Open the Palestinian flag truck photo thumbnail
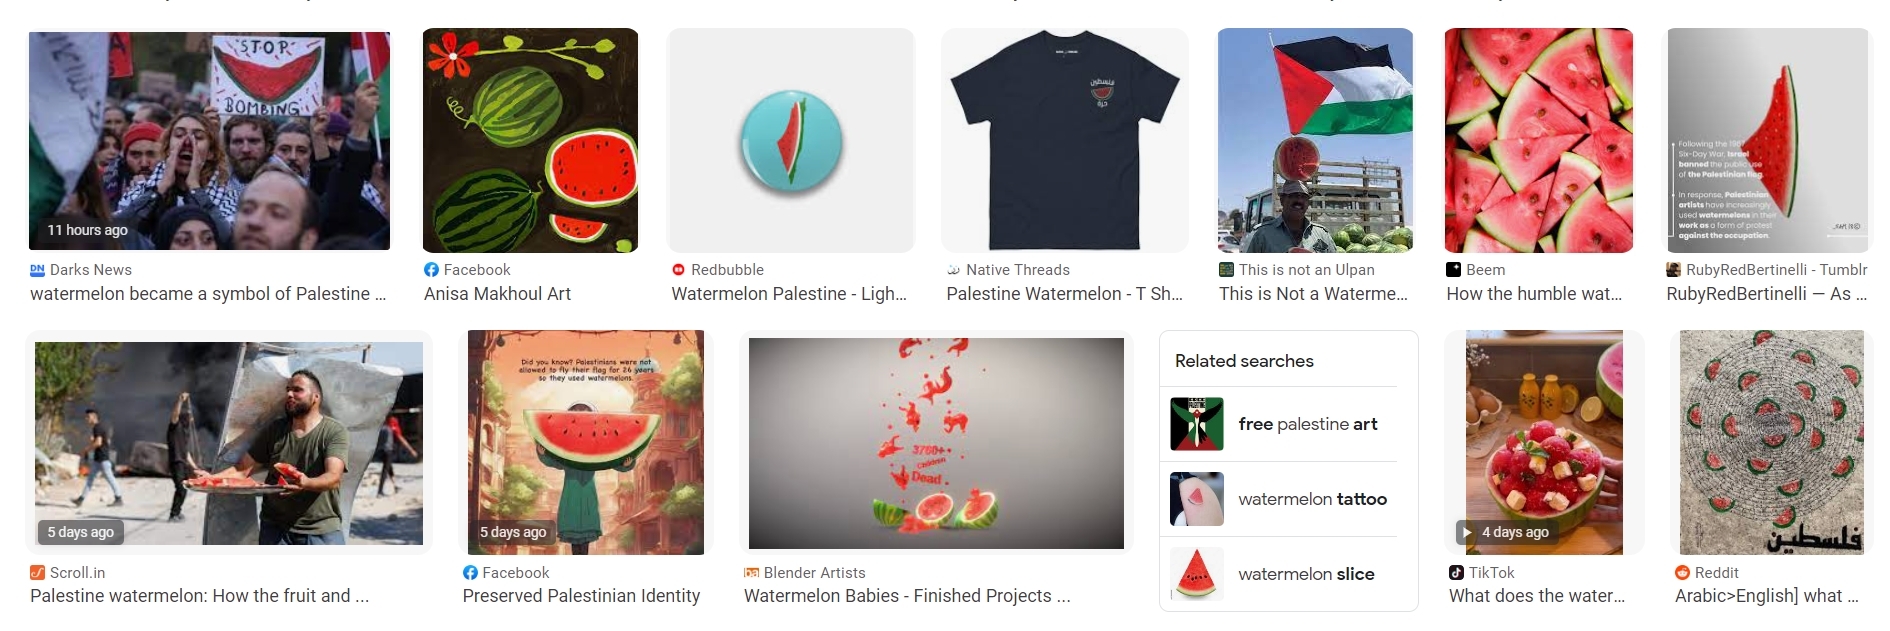Image resolution: width=1890 pixels, height=631 pixels. [1315, 140]
